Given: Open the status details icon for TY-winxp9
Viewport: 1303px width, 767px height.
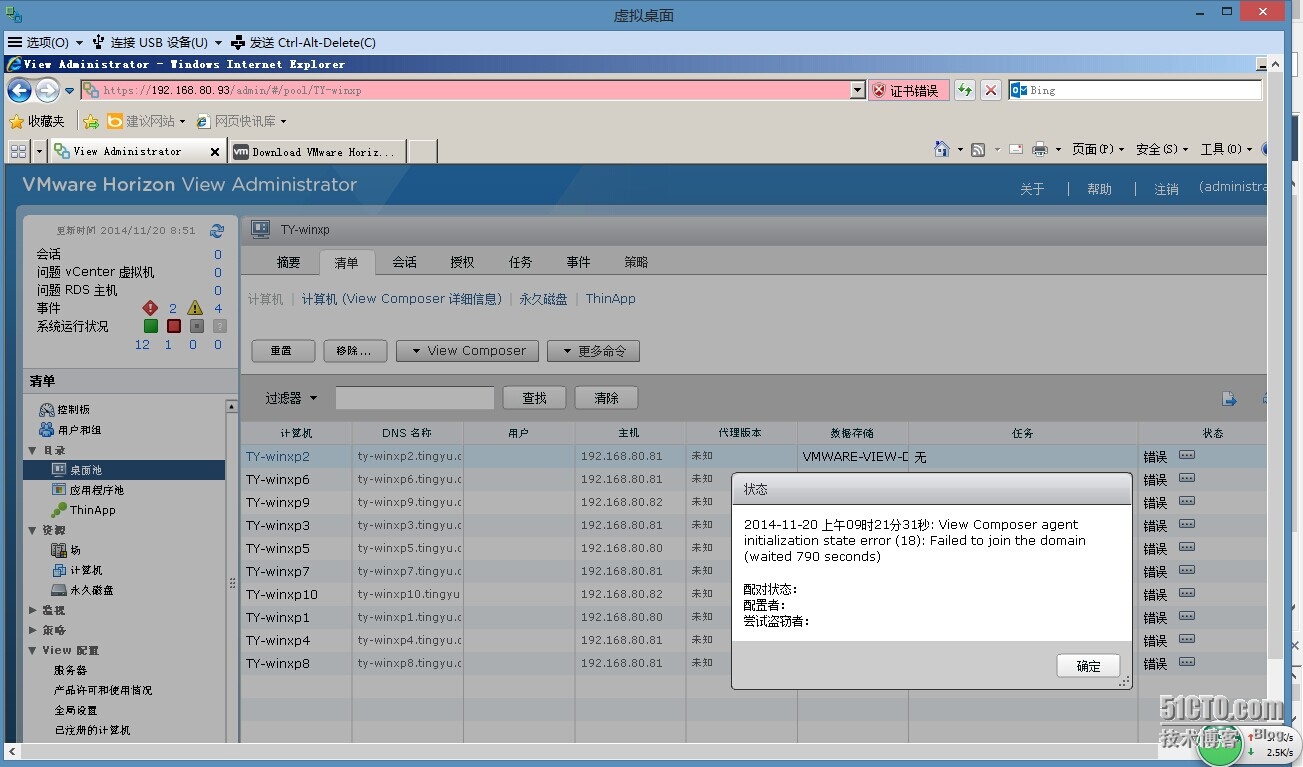Looking at the screenshot, I should (x=1187, y=501).
